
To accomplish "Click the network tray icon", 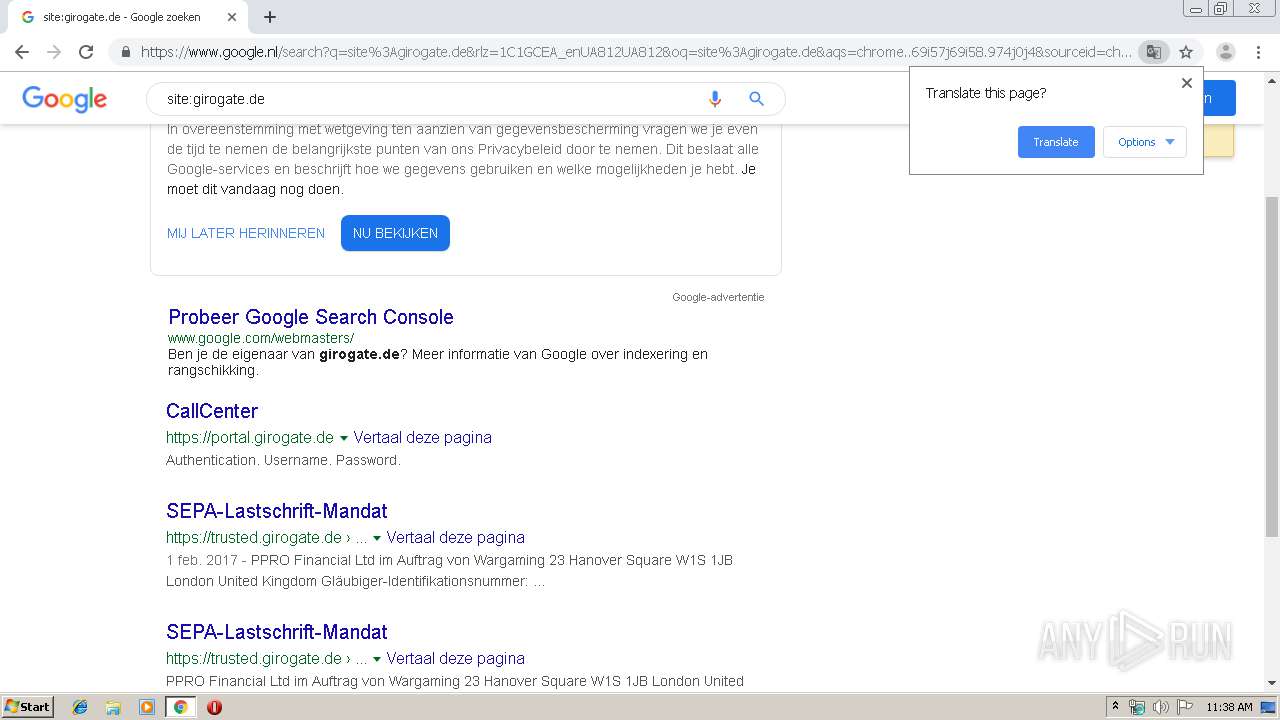I will tap(1137, 707).
